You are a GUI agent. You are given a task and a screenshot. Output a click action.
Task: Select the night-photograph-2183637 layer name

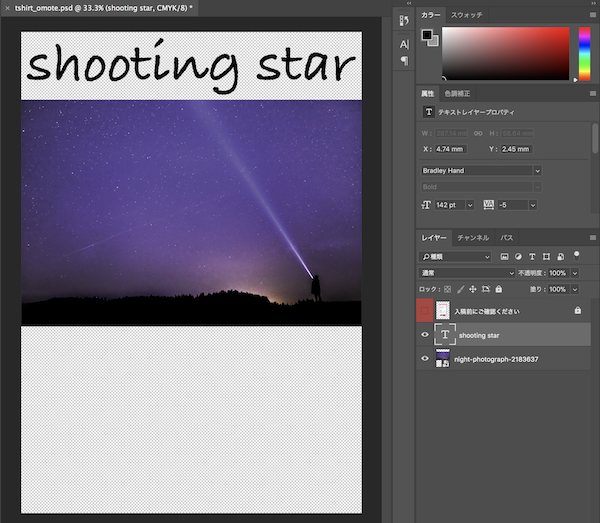496,359
